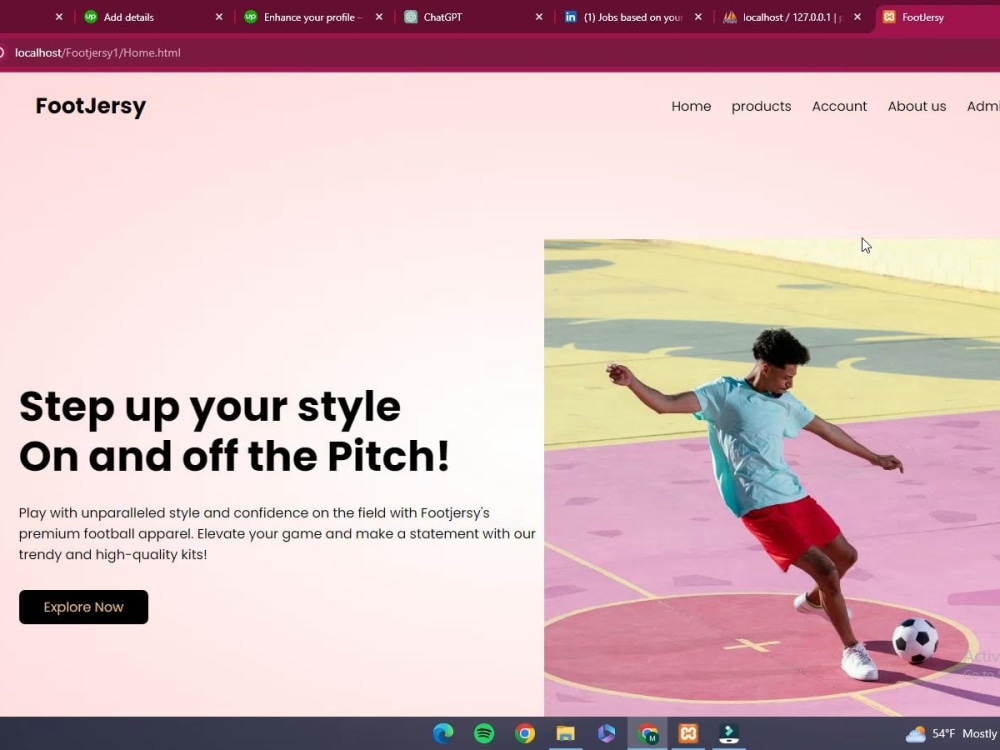The height and width of the screenshot is (750, 1000).
Task: Close the Add details tab
Action: point(219,17)
